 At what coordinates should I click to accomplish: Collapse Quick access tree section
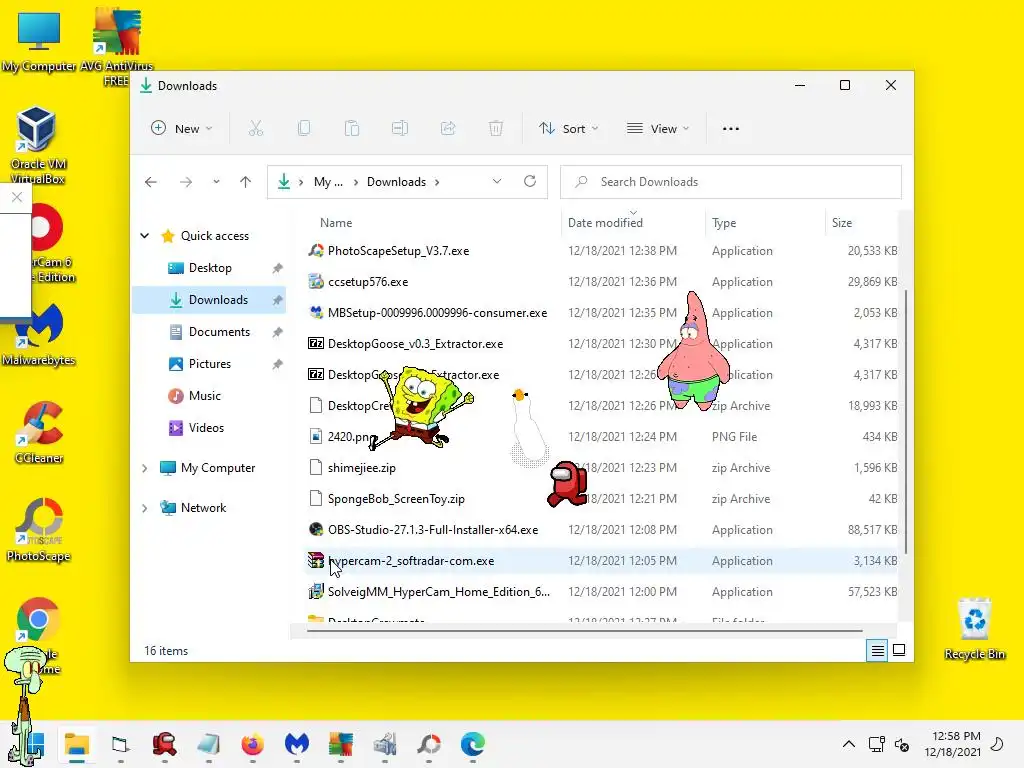click(144, 236)
